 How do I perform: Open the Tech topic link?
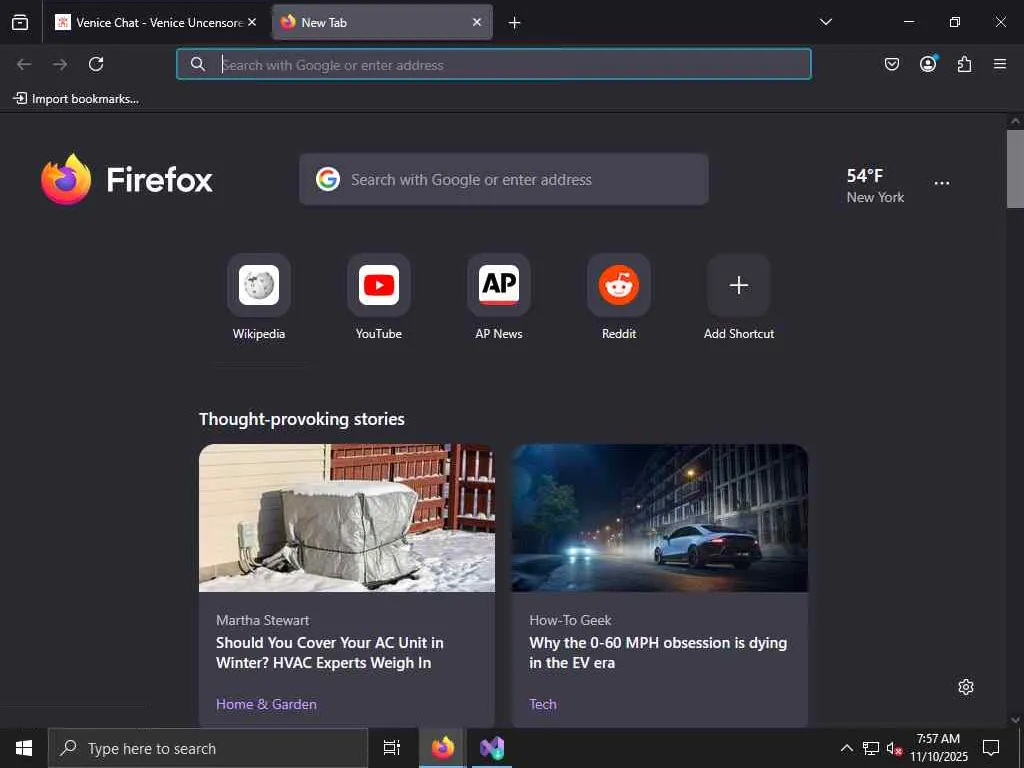[x=543, y=704]
